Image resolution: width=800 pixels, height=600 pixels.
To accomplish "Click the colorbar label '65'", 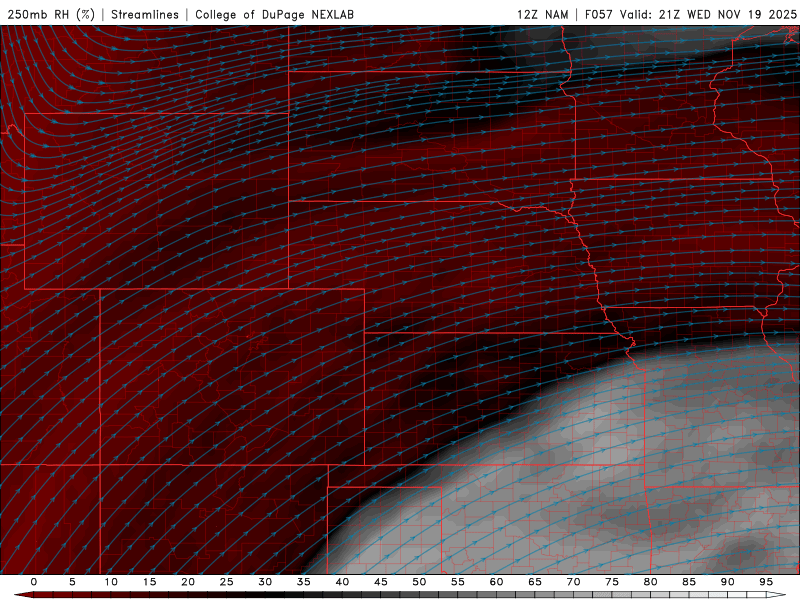I will pos(535,582).
